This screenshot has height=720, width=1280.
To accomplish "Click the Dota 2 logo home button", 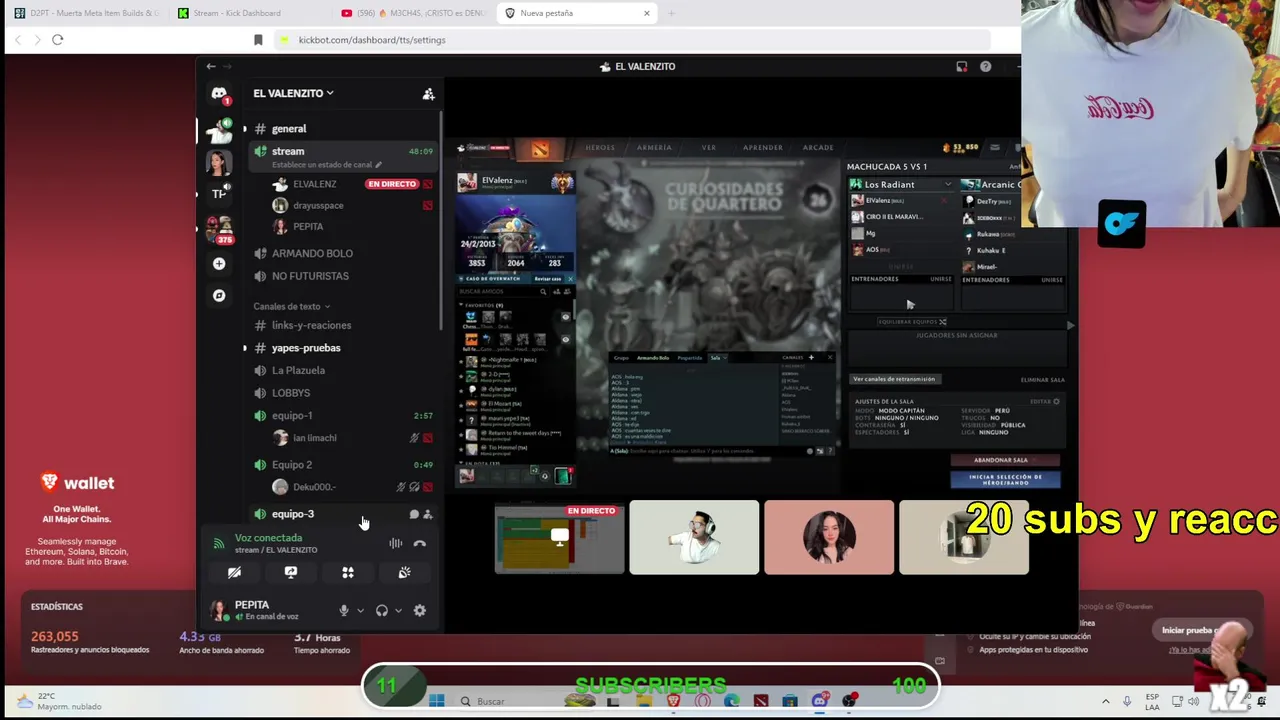I will coord(540,149).
